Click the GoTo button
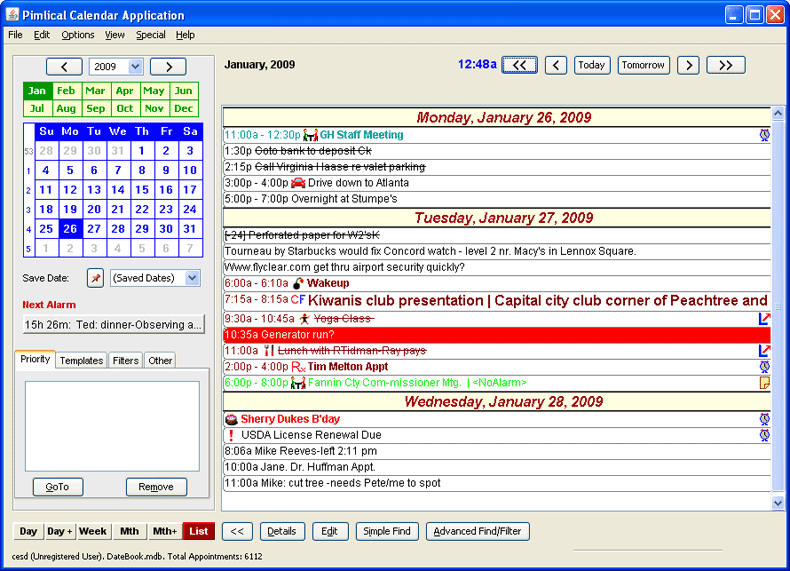Image resolution: width=790 pixels, height=571 pixels. 57,487
